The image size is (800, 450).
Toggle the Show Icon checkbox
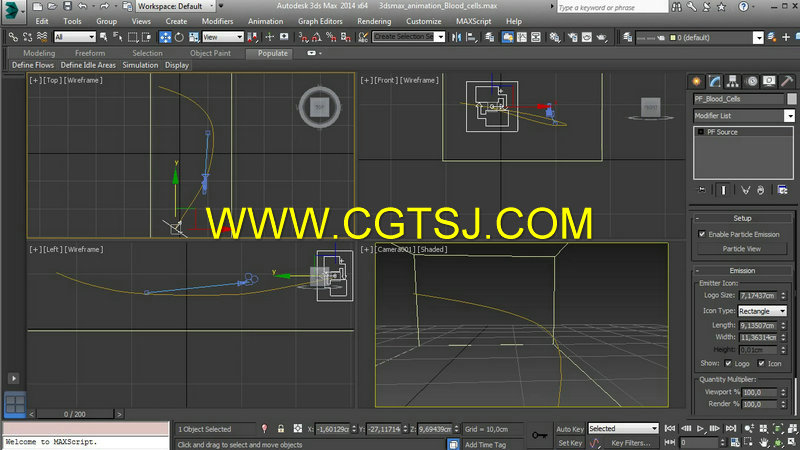pyautogui.click(x=761, y=363)
